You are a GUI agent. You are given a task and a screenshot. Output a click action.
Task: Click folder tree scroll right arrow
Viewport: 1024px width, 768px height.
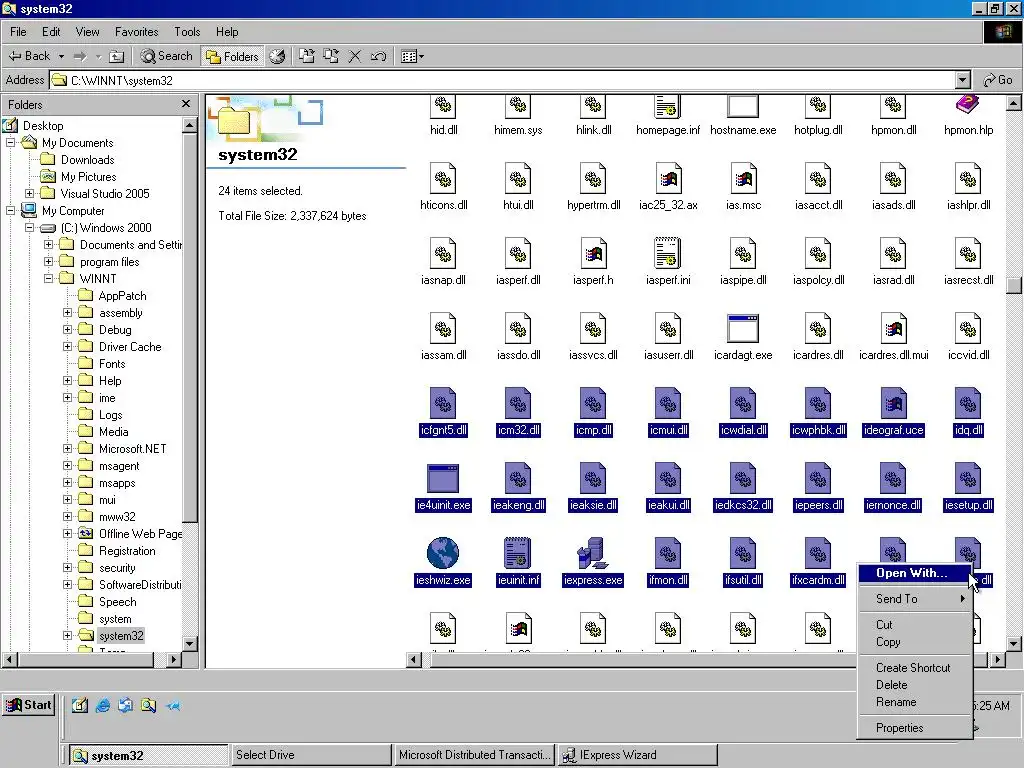(x=173, y=660)
